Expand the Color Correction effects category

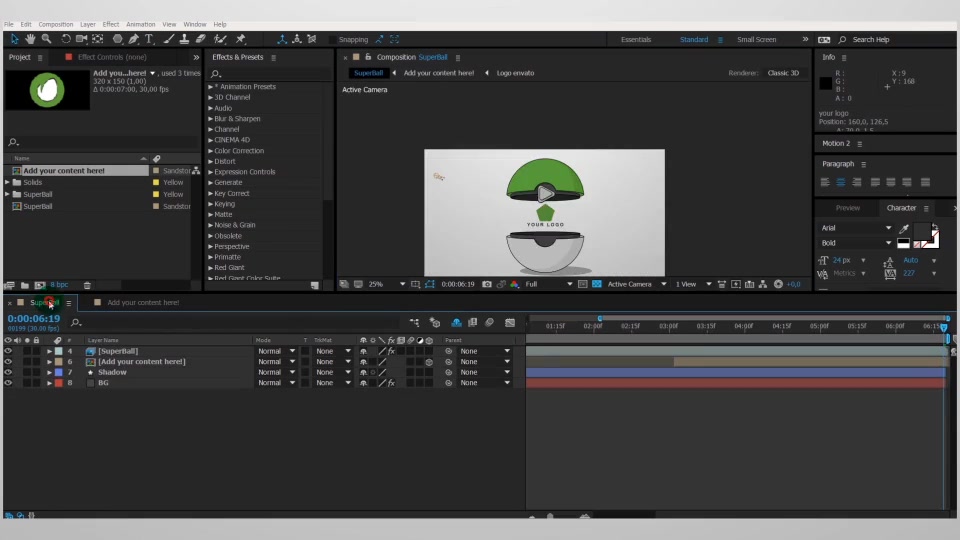click(211, 151)
